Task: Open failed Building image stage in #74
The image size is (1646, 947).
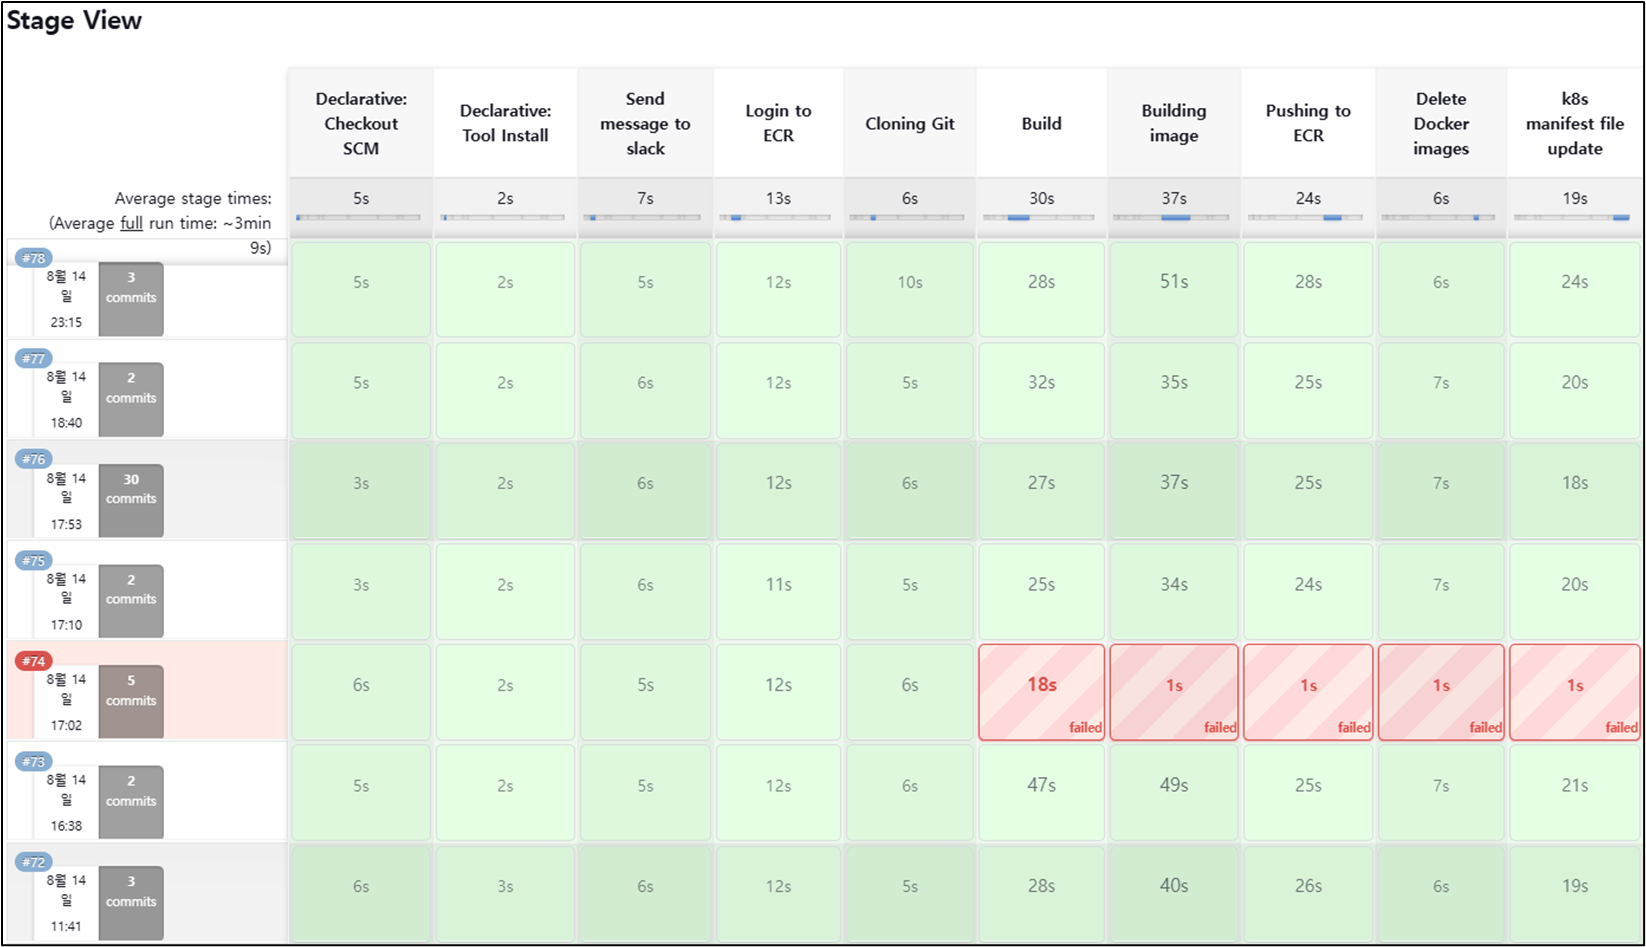Action: (x=1174, y=692)
